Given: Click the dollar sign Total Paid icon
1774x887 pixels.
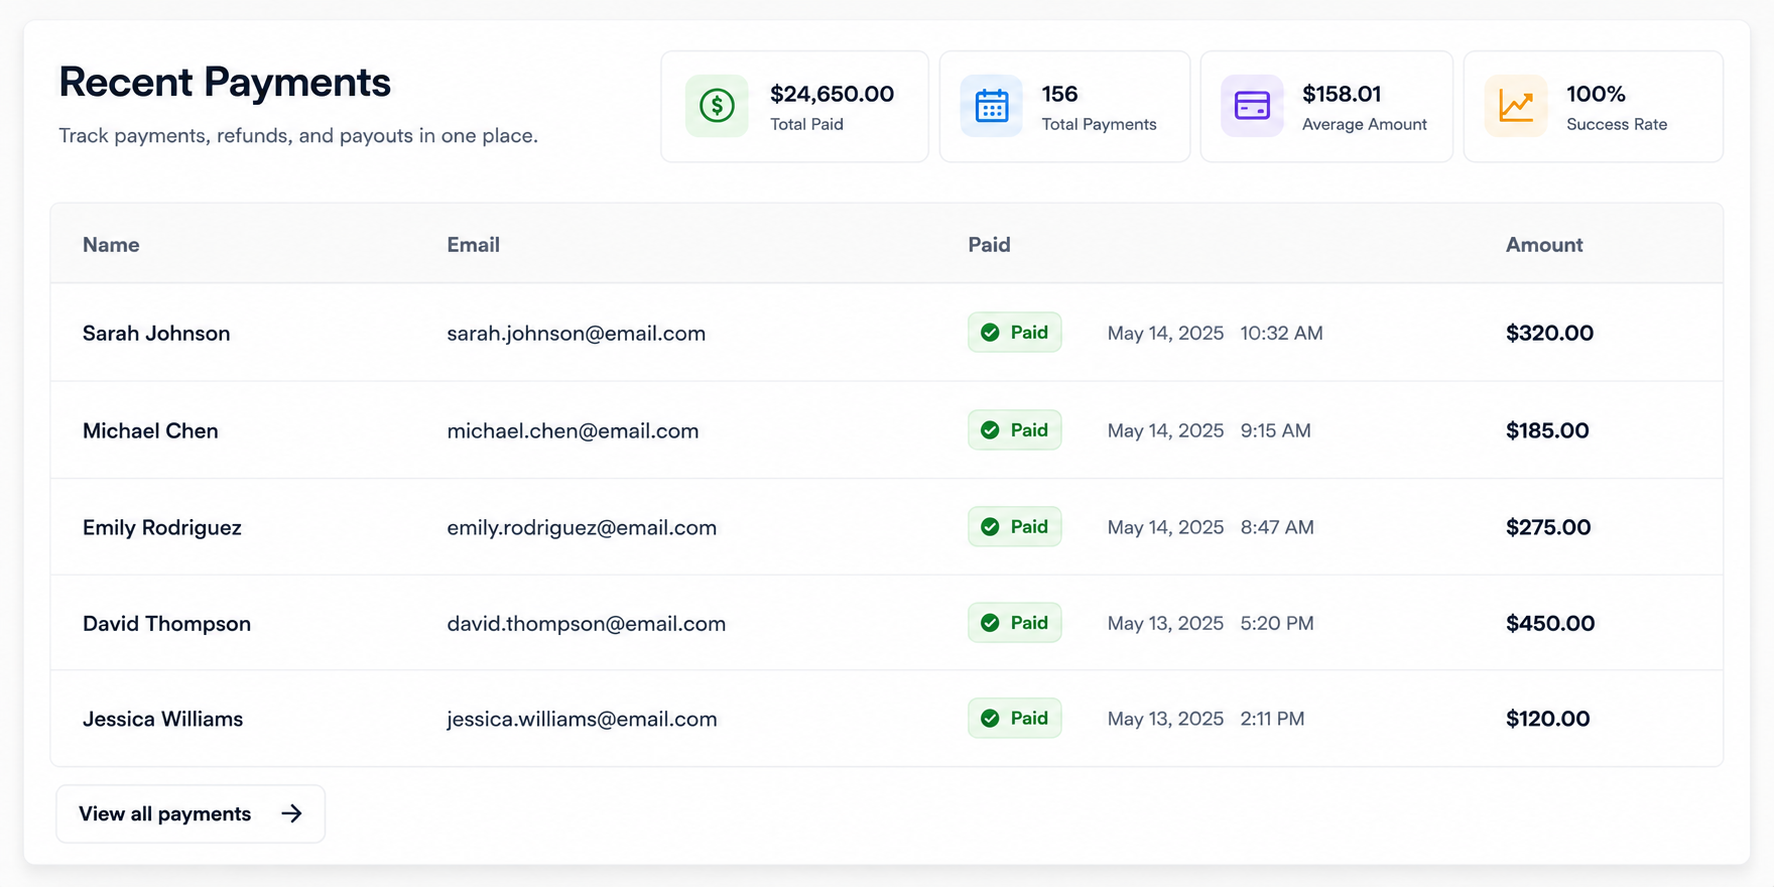Looking at the screenshot, I should (717, 106).
